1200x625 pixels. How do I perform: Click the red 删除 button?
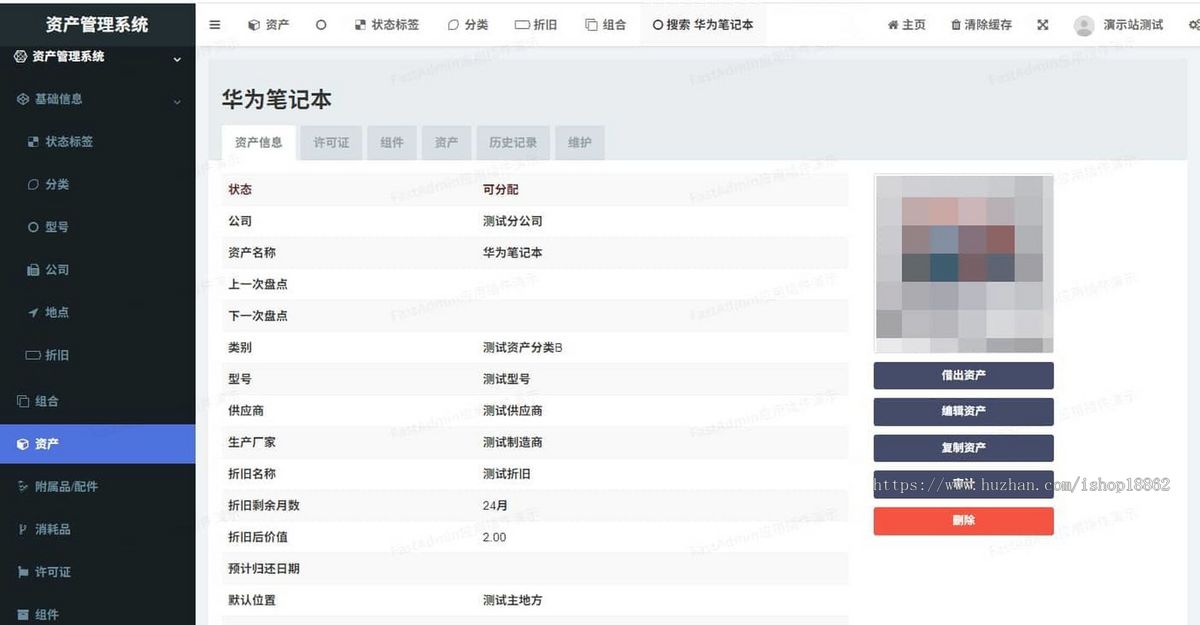[x=963, y=520]
